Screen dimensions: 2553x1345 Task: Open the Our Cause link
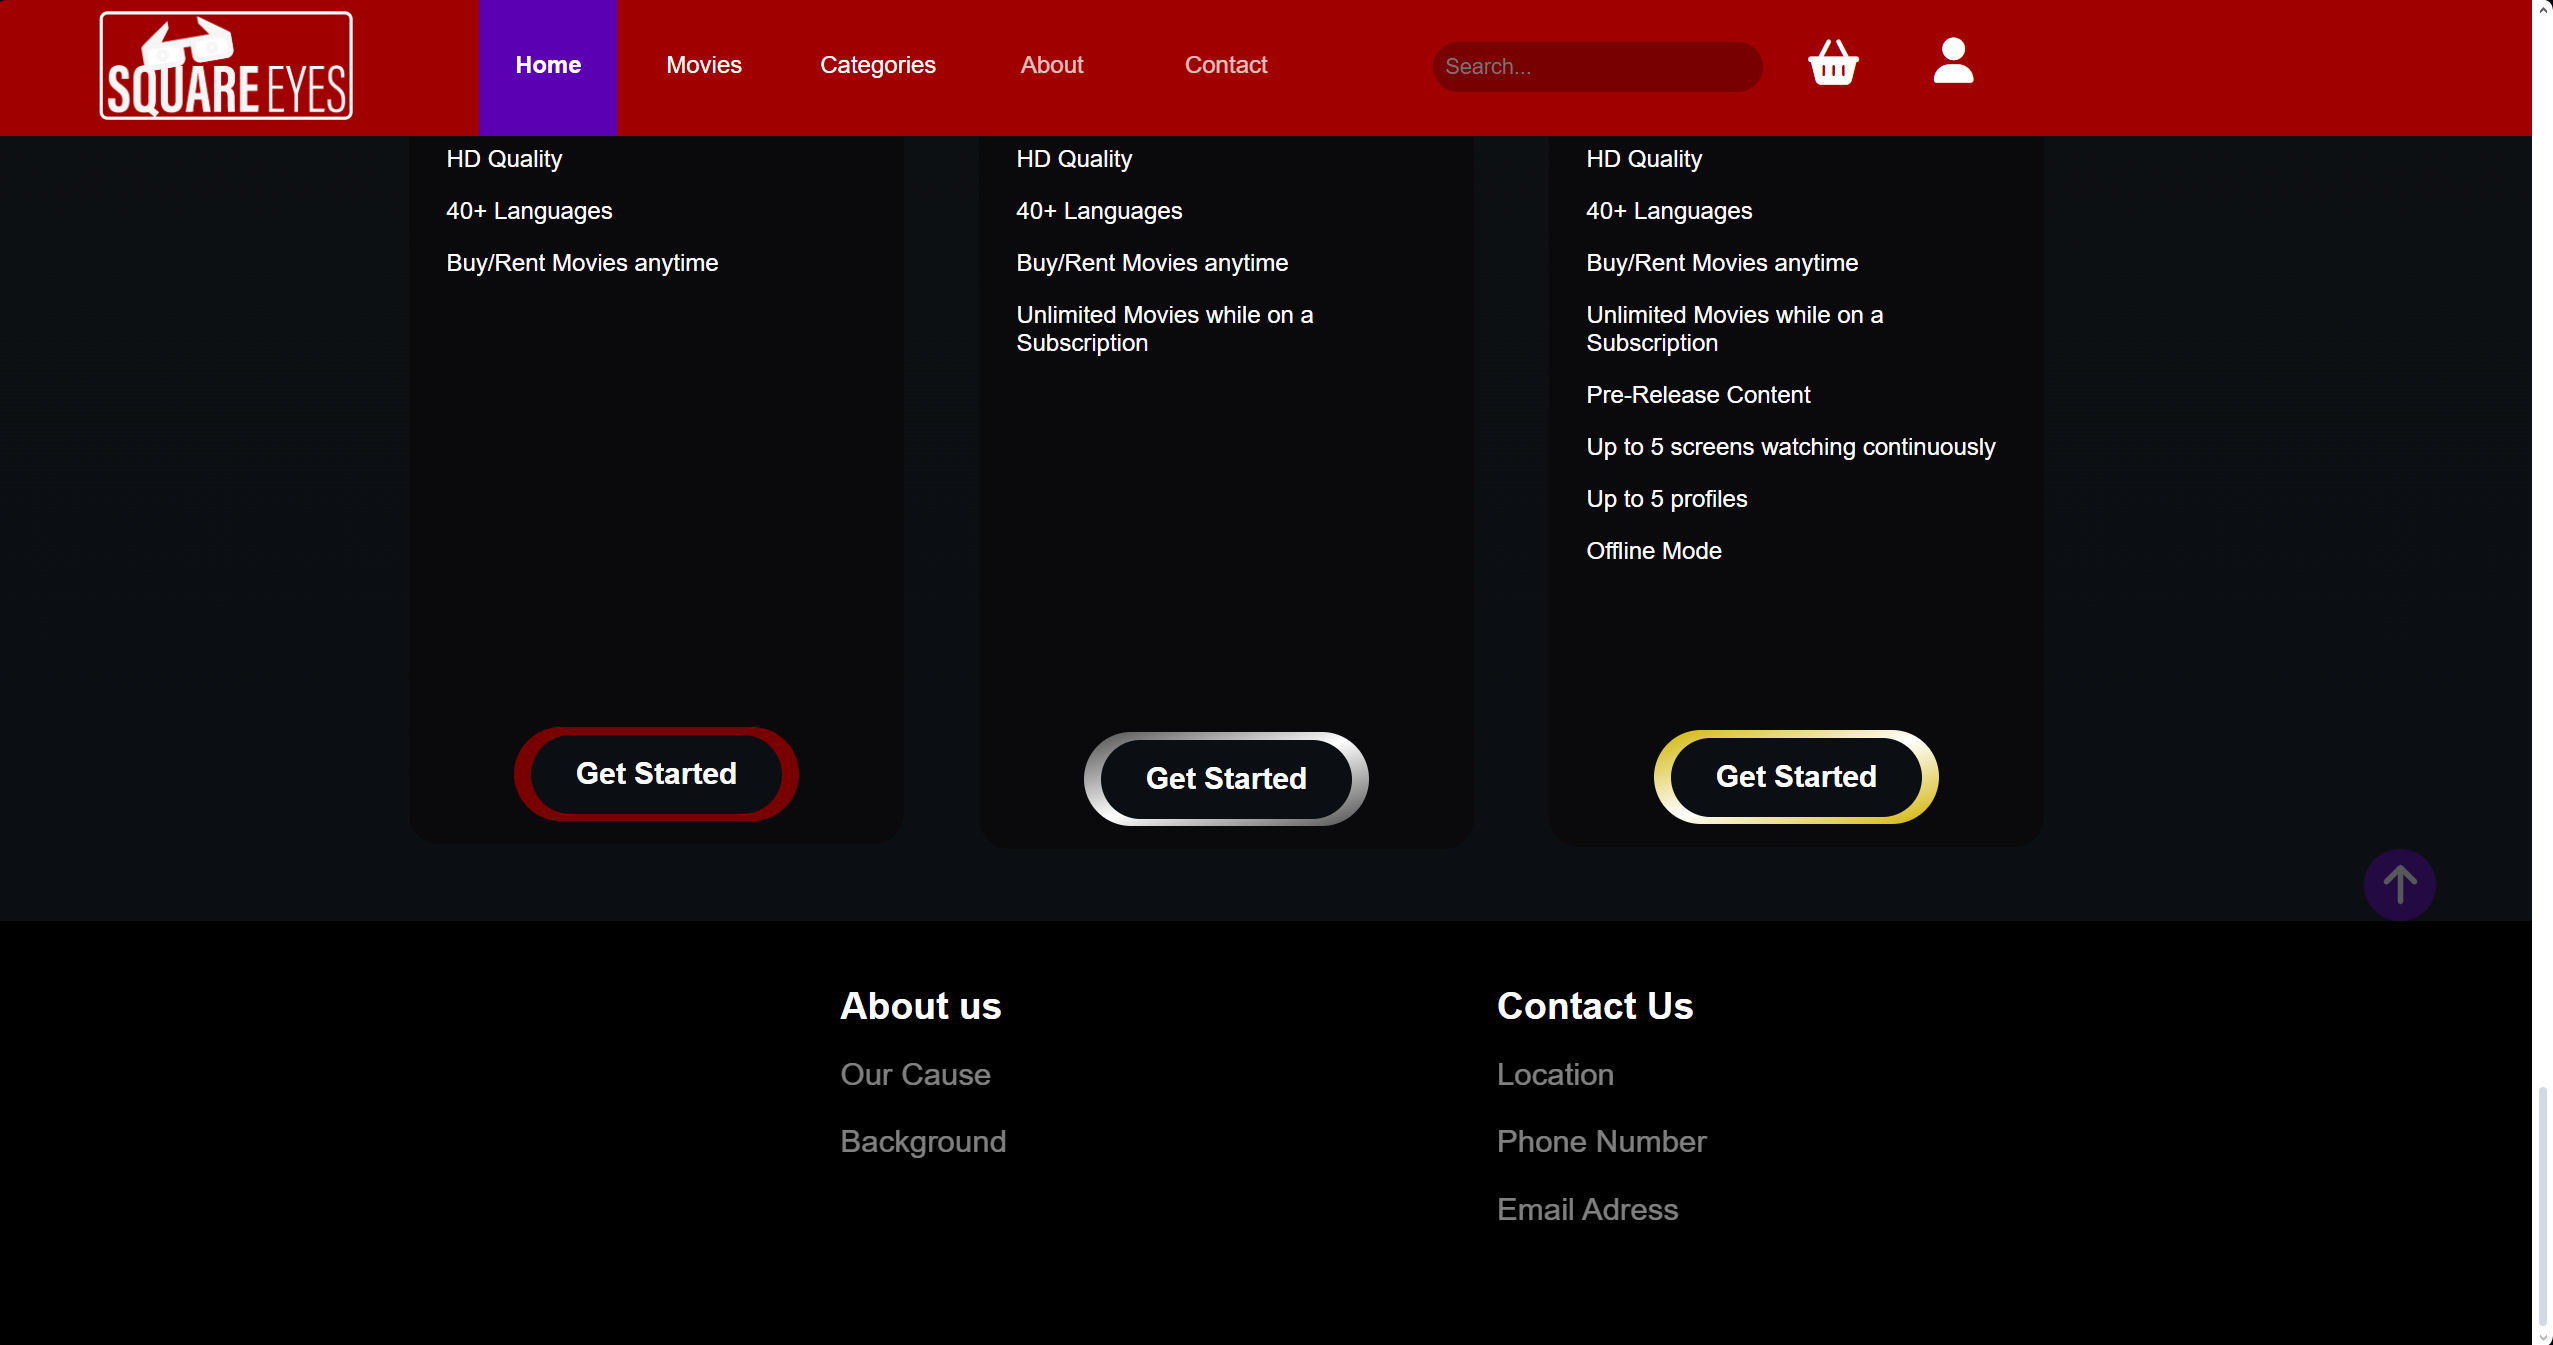point(914,1074)
